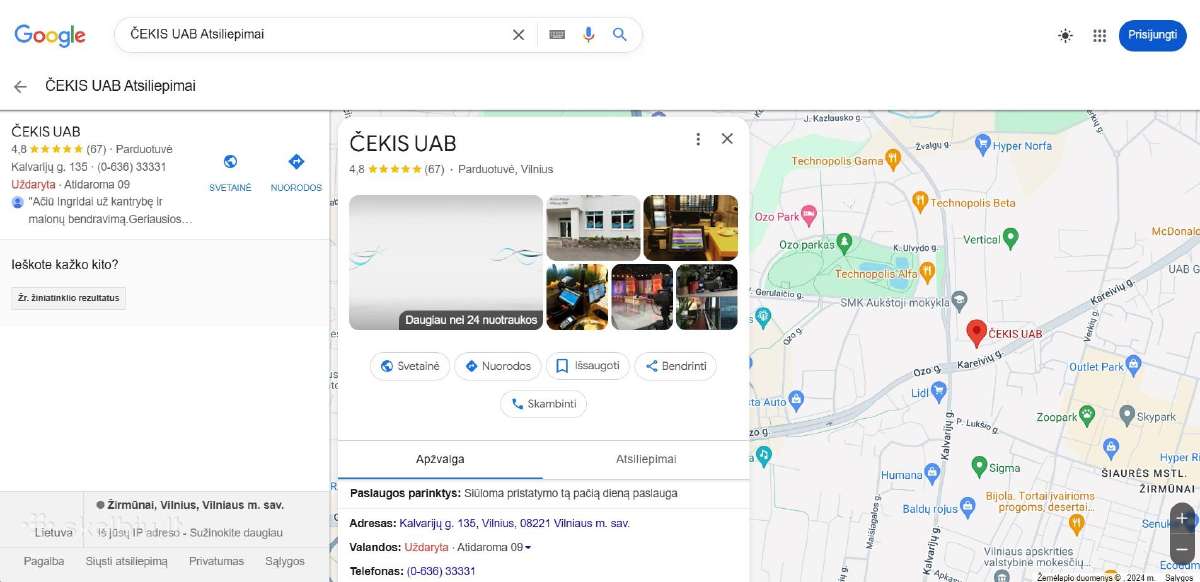
Task: Open Privatumas footer link
Action: click(216, 562)
